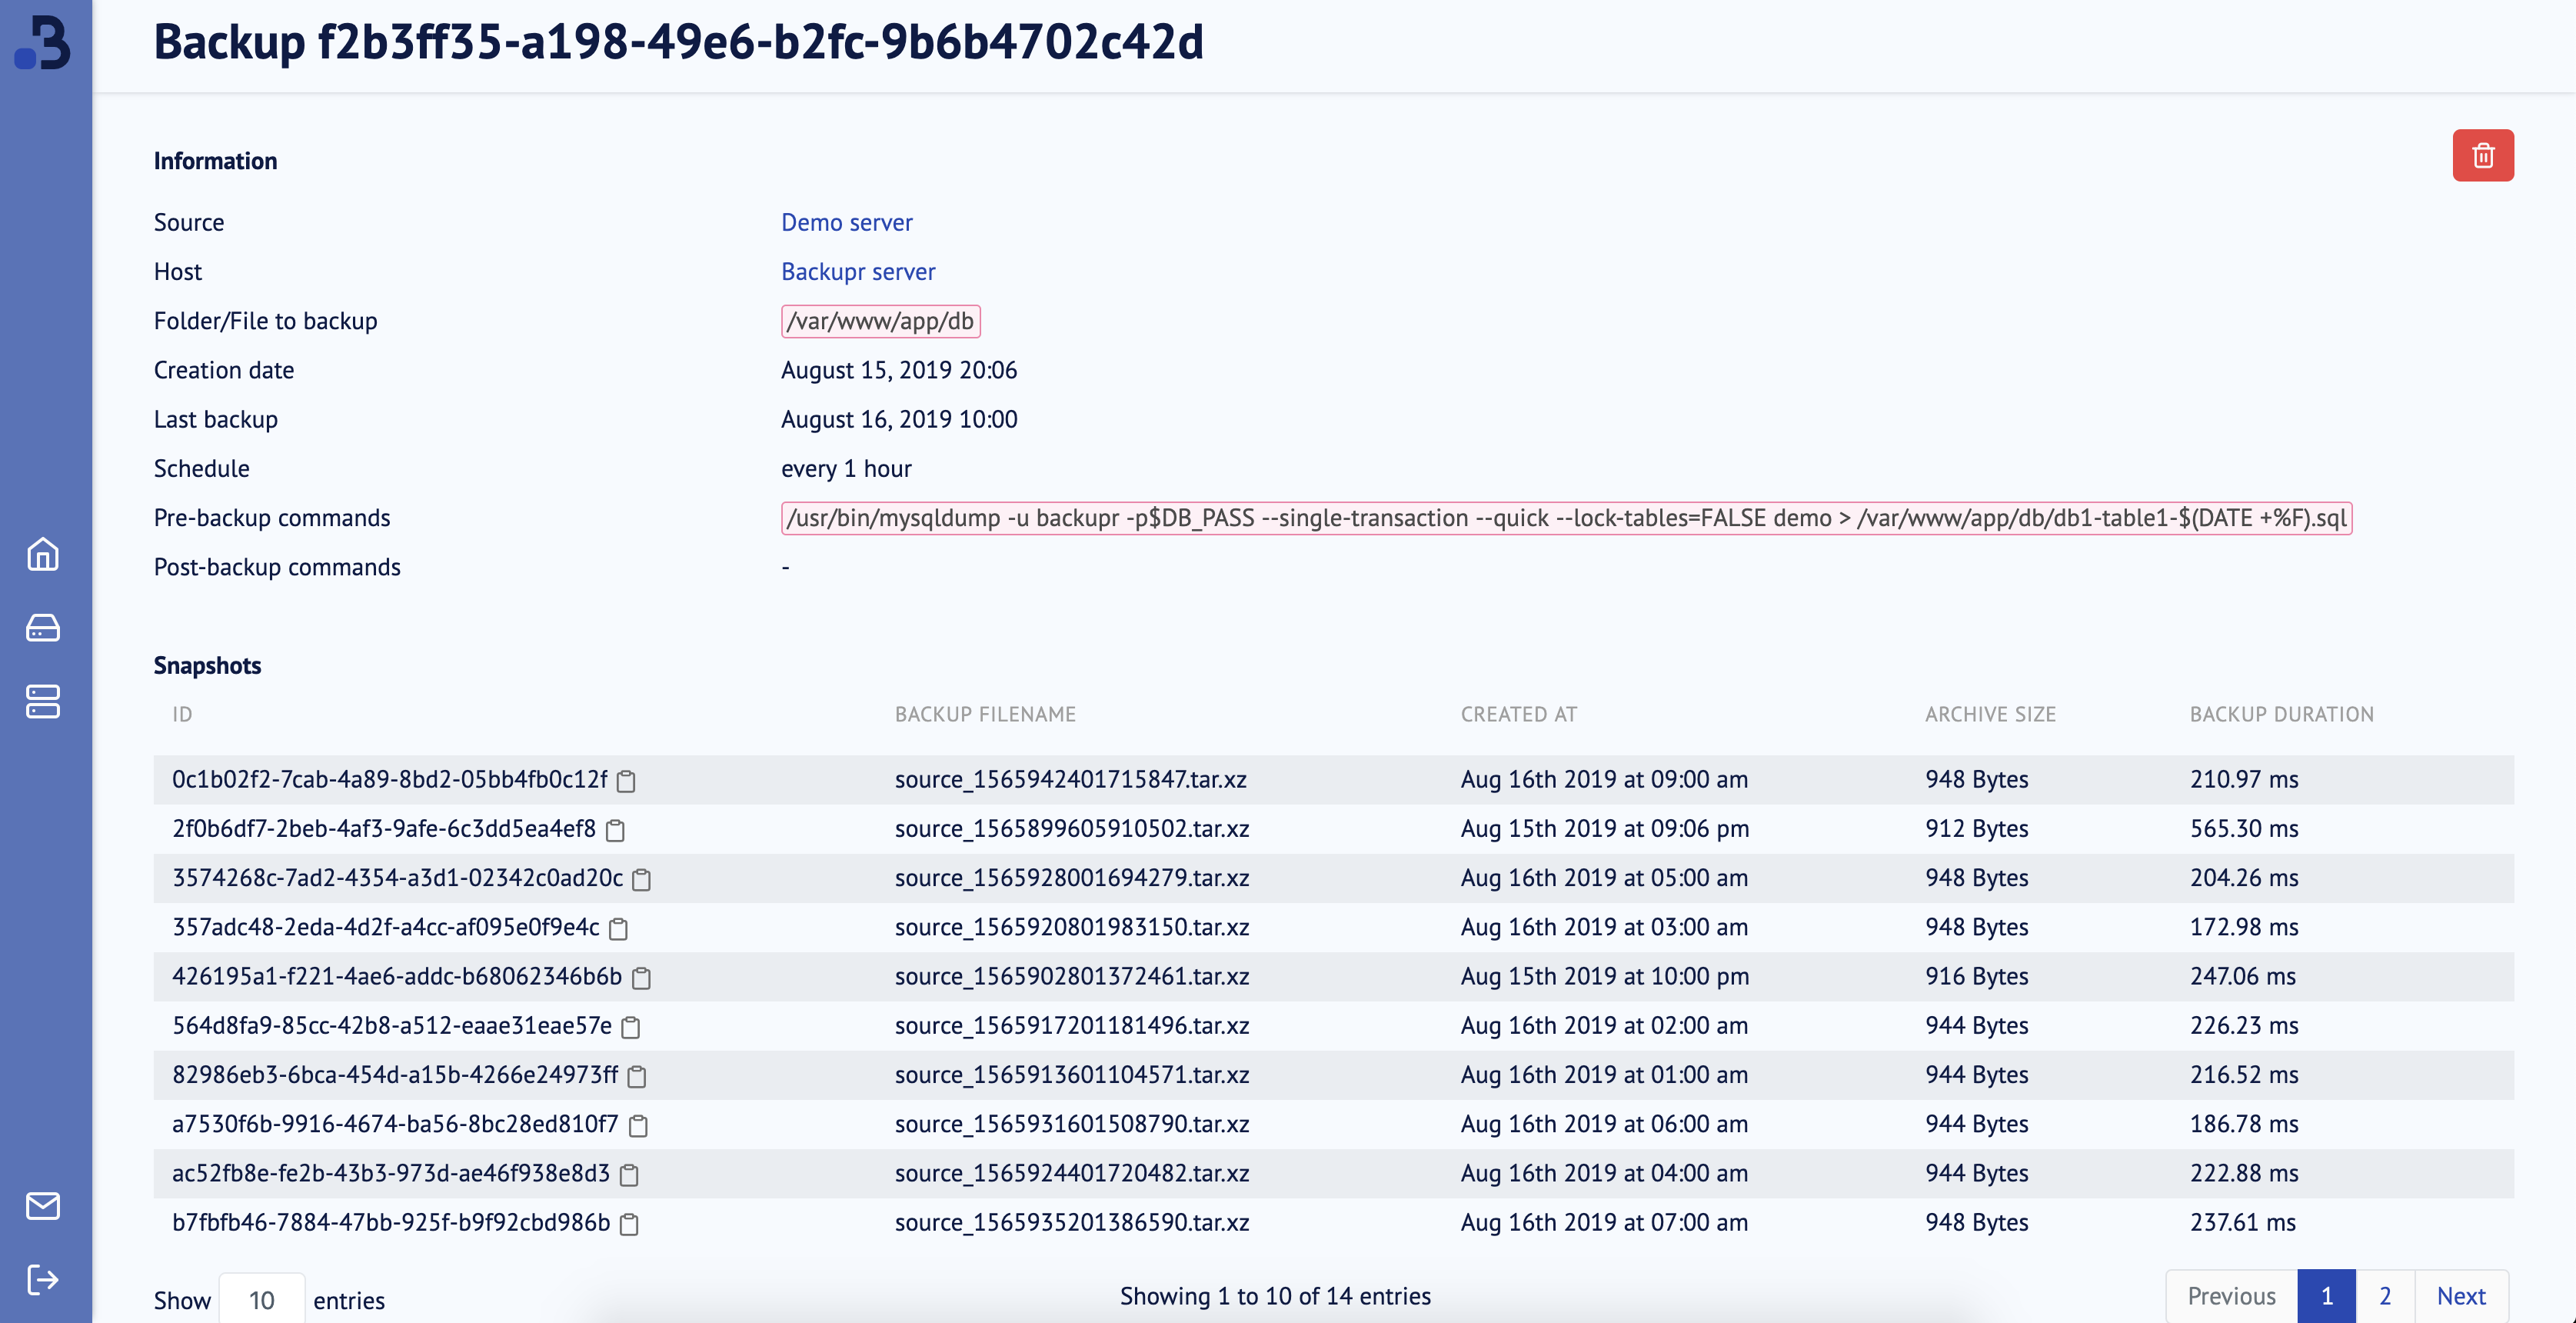This screenshot has height=1323, width=2576.
Task: Copy snapshot ID 82986eb3-6bca-454d-a15b-4266e24973ff
Action: pyautogui.click(x=636, y=1076)
